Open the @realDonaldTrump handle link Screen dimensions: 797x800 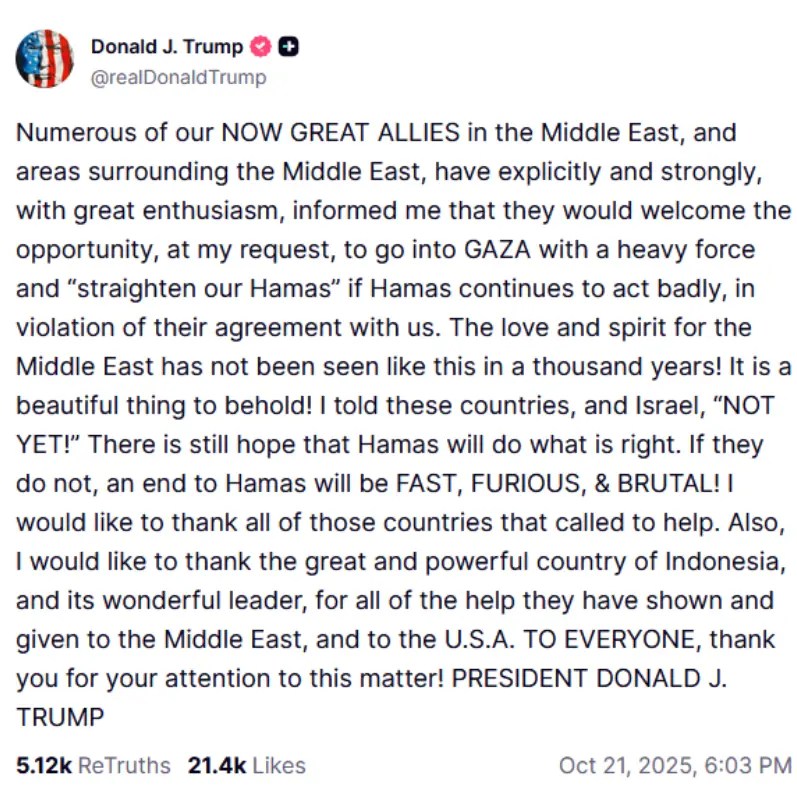[x=179, y=77]
